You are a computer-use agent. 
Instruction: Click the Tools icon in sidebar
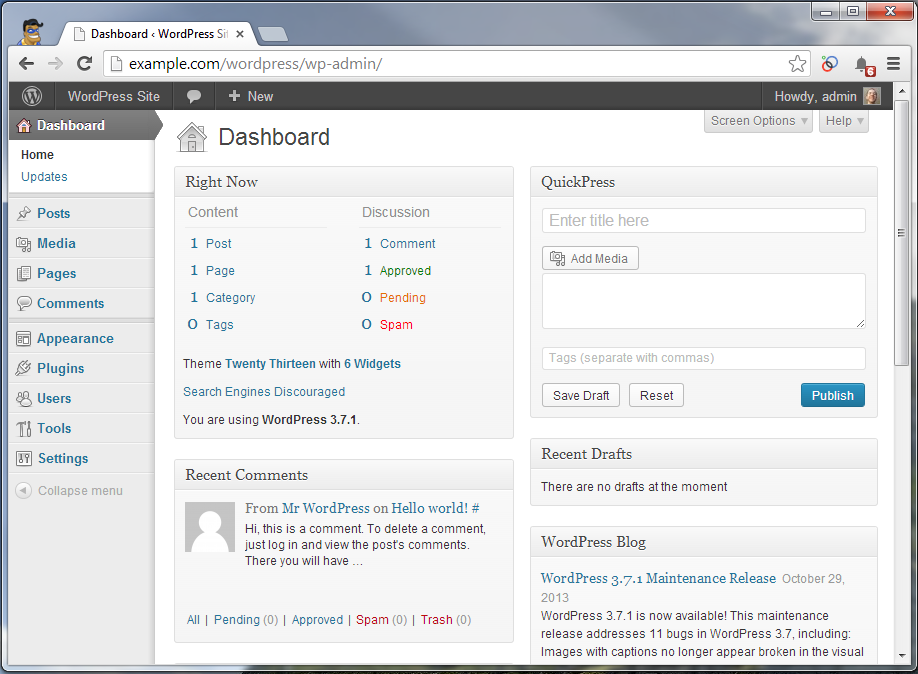coord(24,429)
